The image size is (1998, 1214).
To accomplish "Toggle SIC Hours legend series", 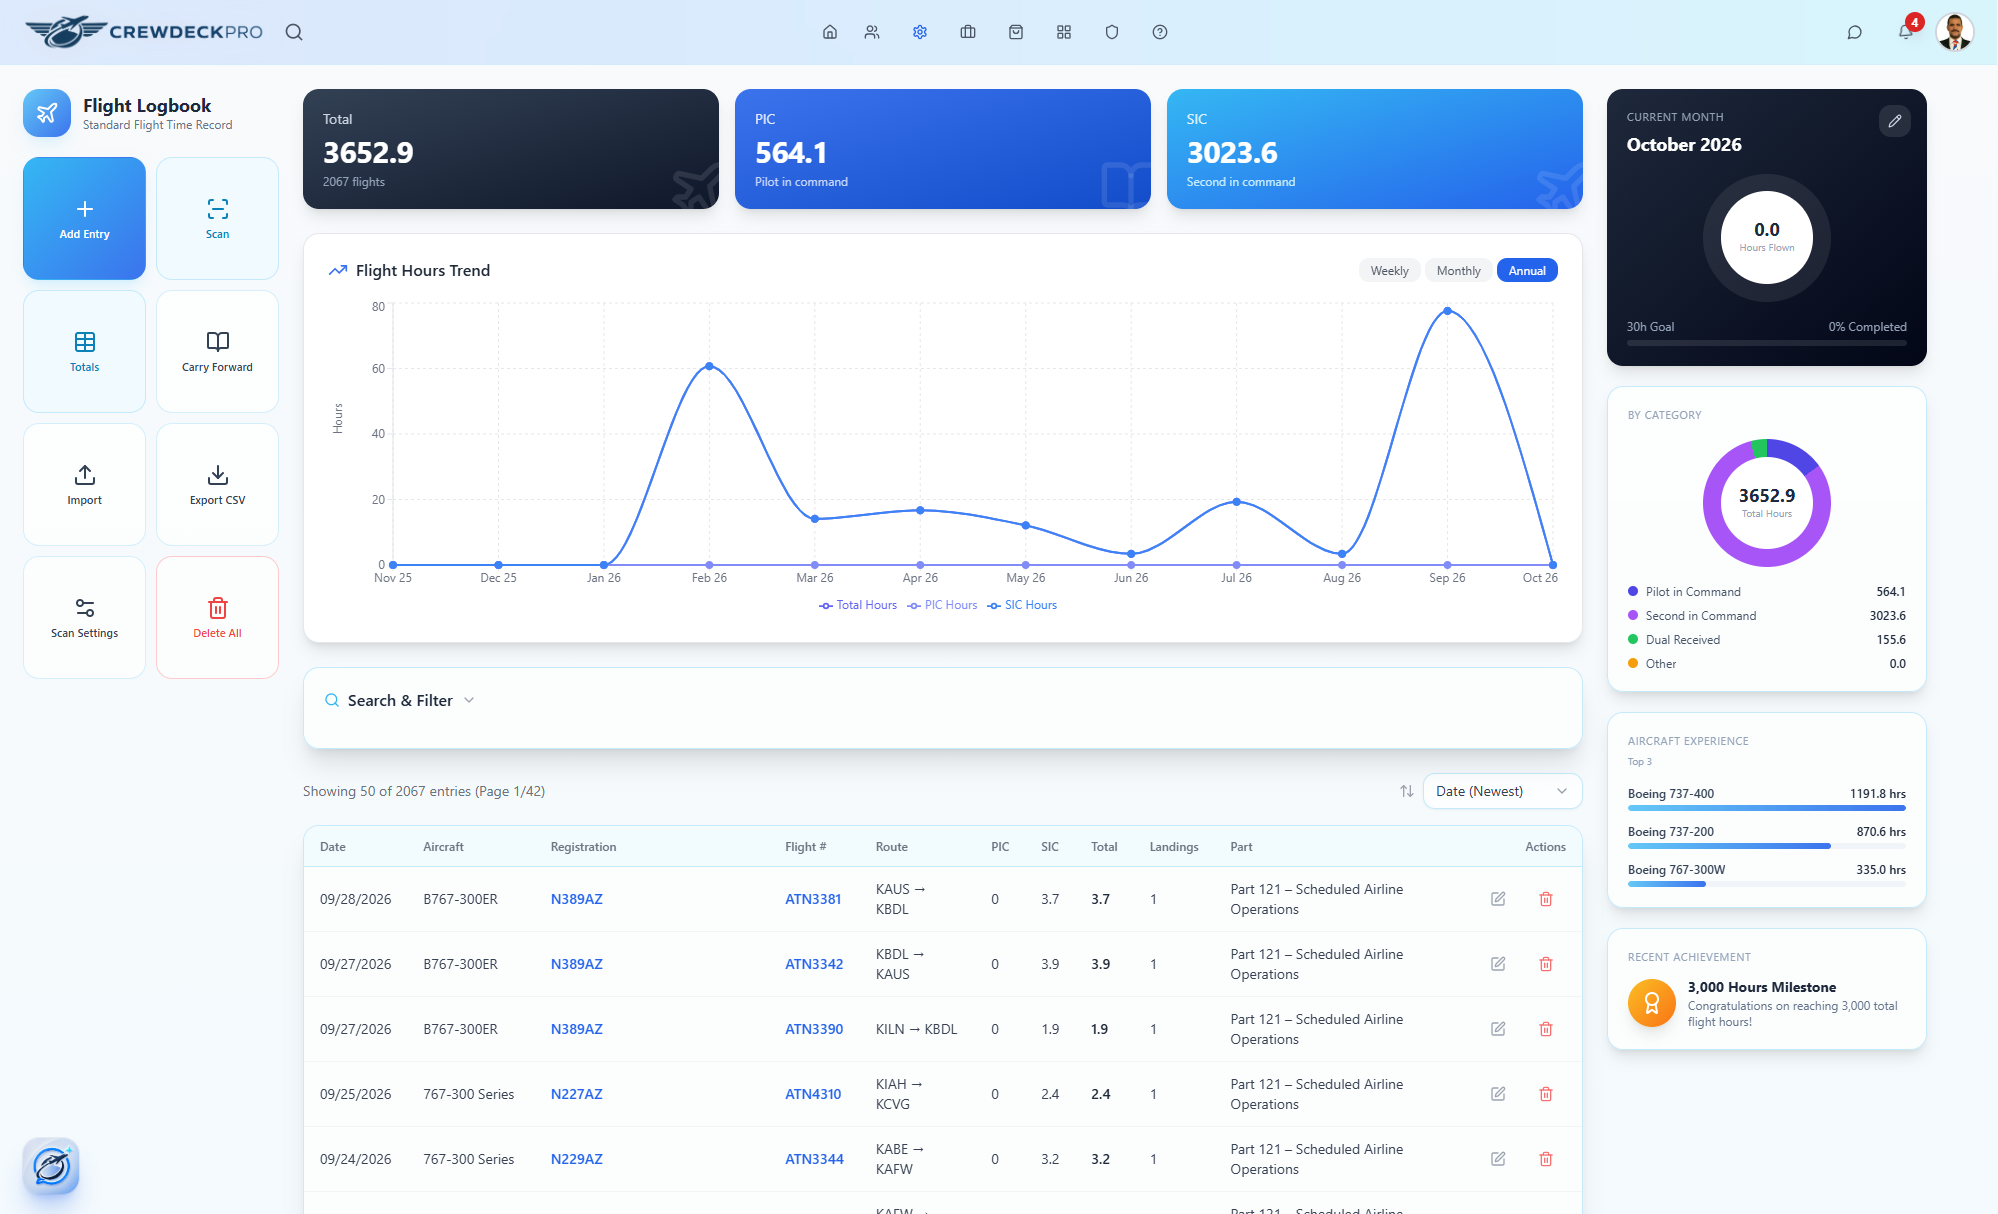I will point(1022,605).
